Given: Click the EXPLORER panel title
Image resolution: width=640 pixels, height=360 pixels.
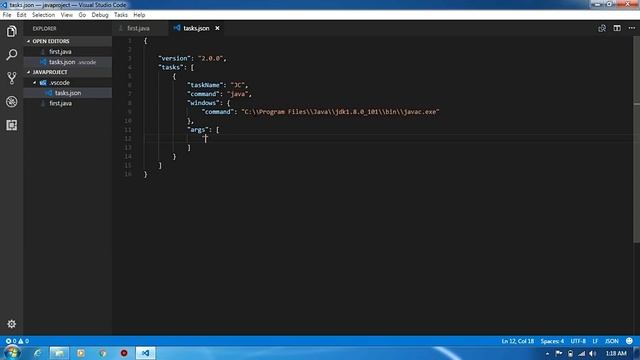Looking at the screenshot, I should (44, 29).
